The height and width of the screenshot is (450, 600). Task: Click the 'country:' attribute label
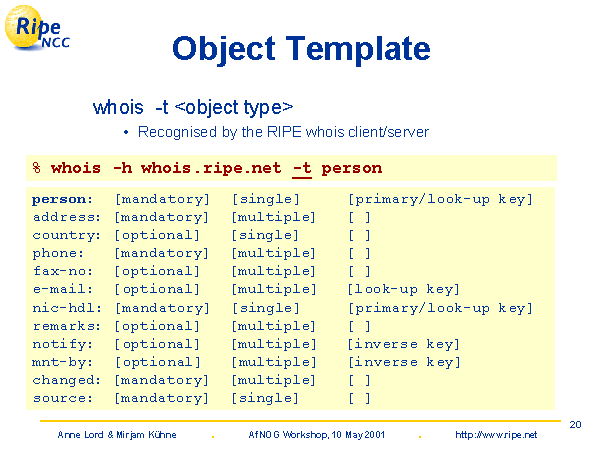66,235
